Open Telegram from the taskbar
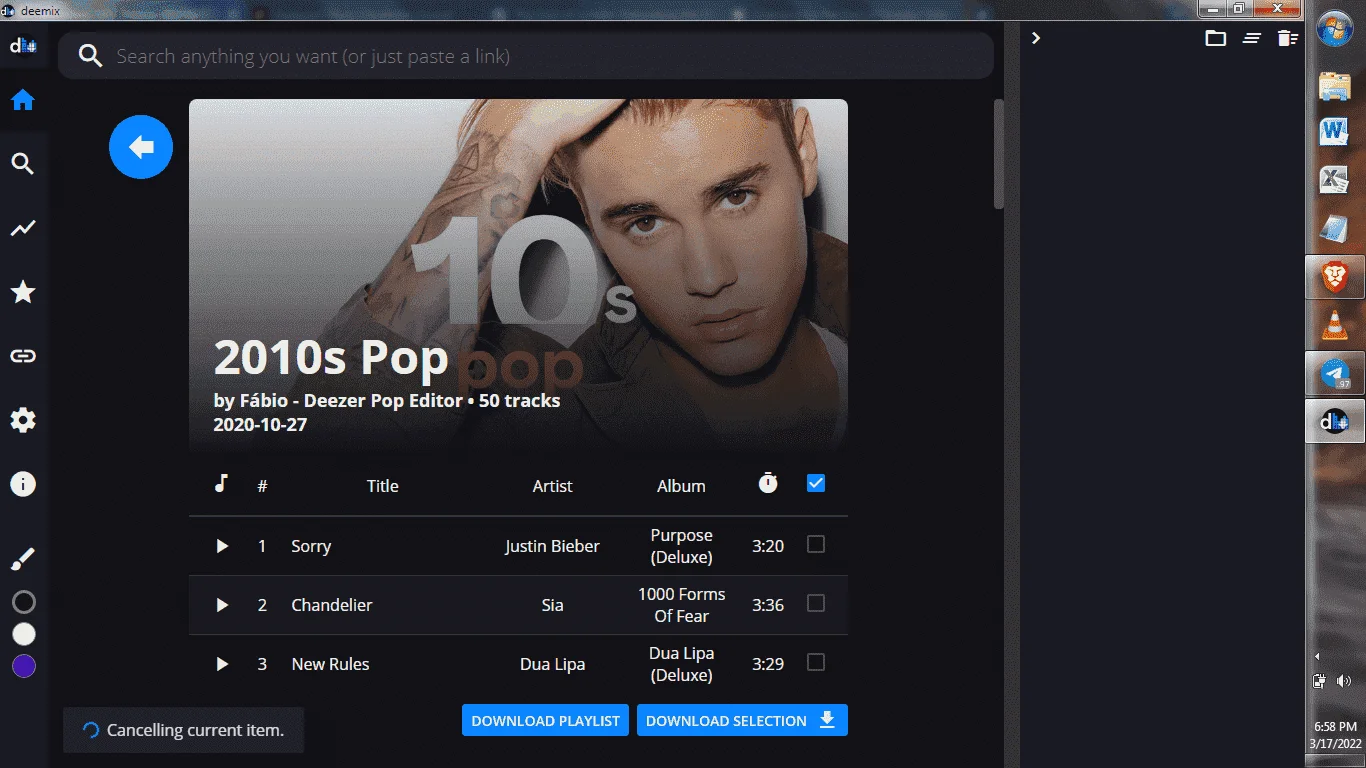 [x=1335, y=374]
